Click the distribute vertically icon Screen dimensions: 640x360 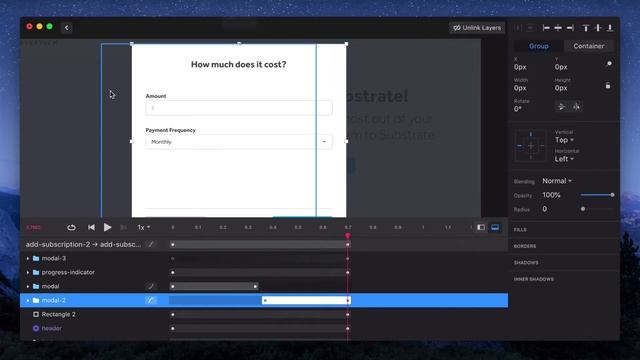(x=530, y=28)
